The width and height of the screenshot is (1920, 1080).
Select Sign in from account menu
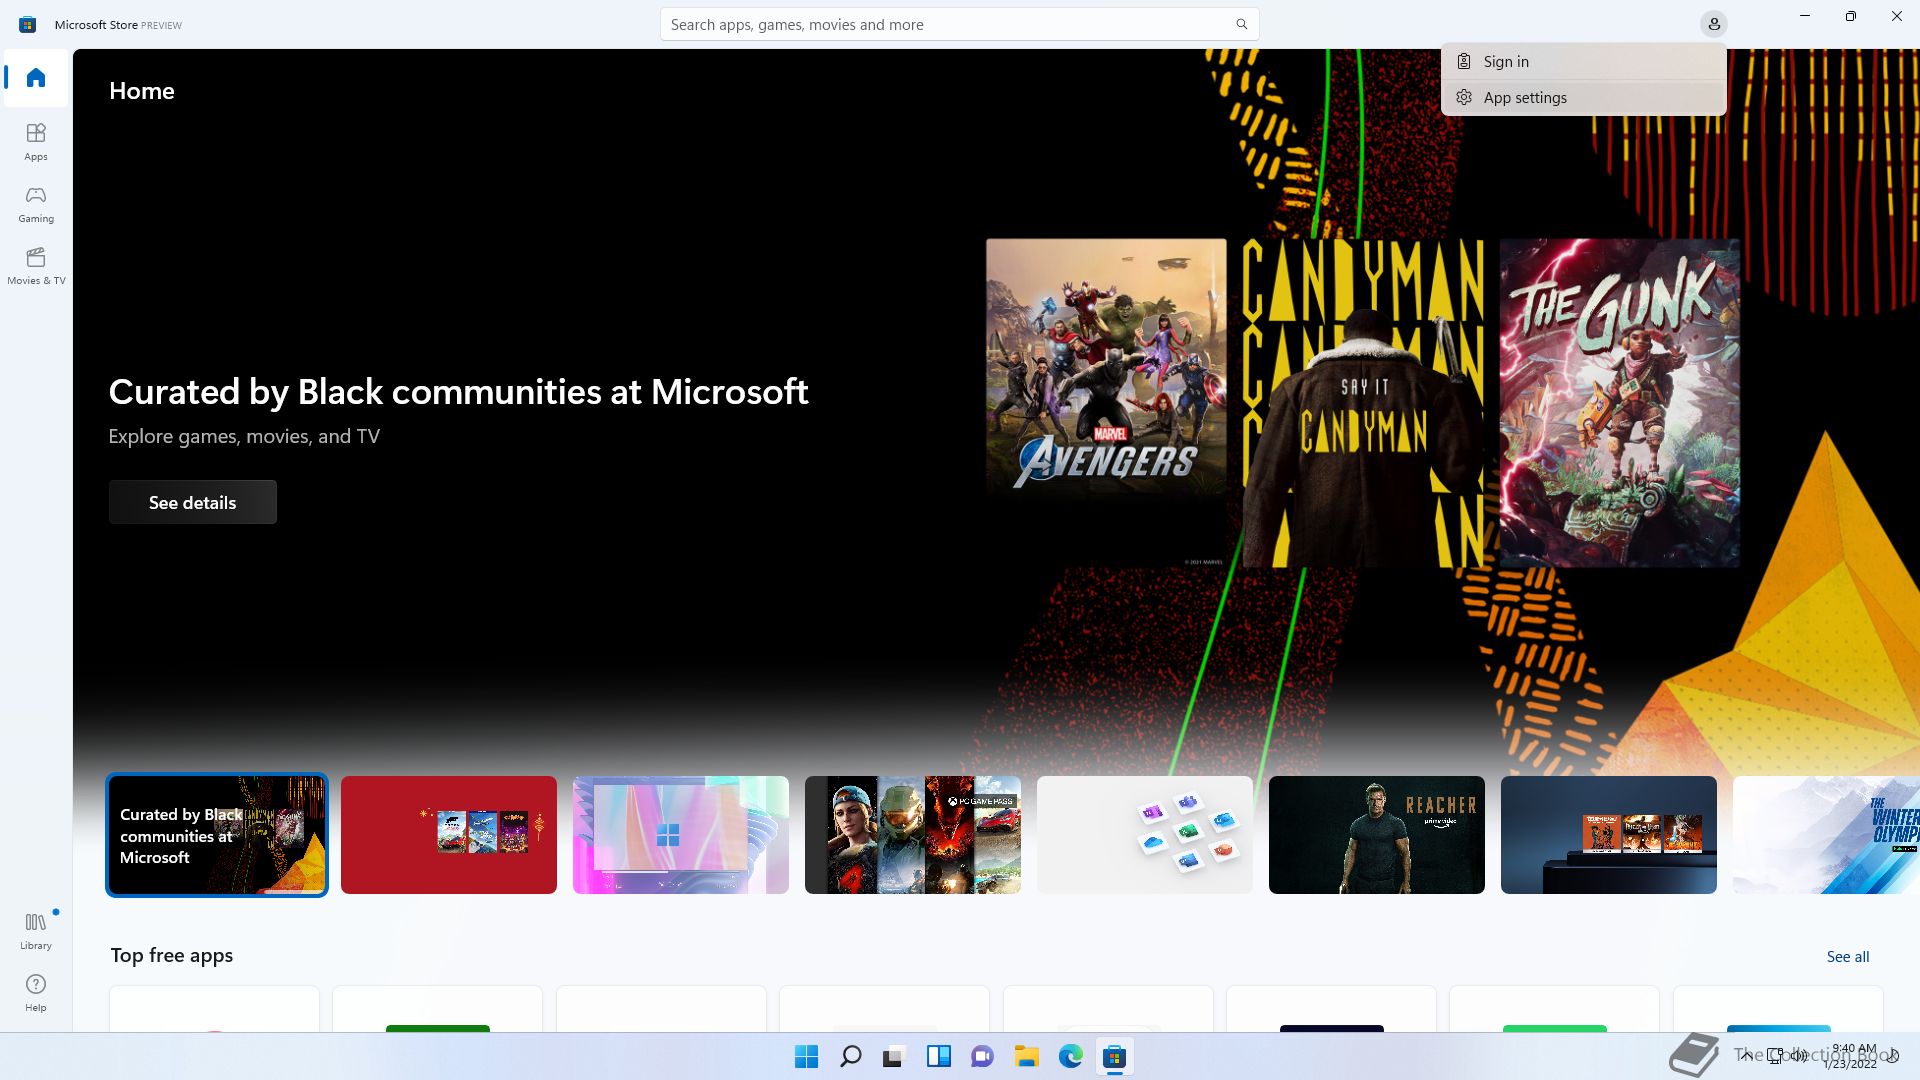click(1583, 61)
